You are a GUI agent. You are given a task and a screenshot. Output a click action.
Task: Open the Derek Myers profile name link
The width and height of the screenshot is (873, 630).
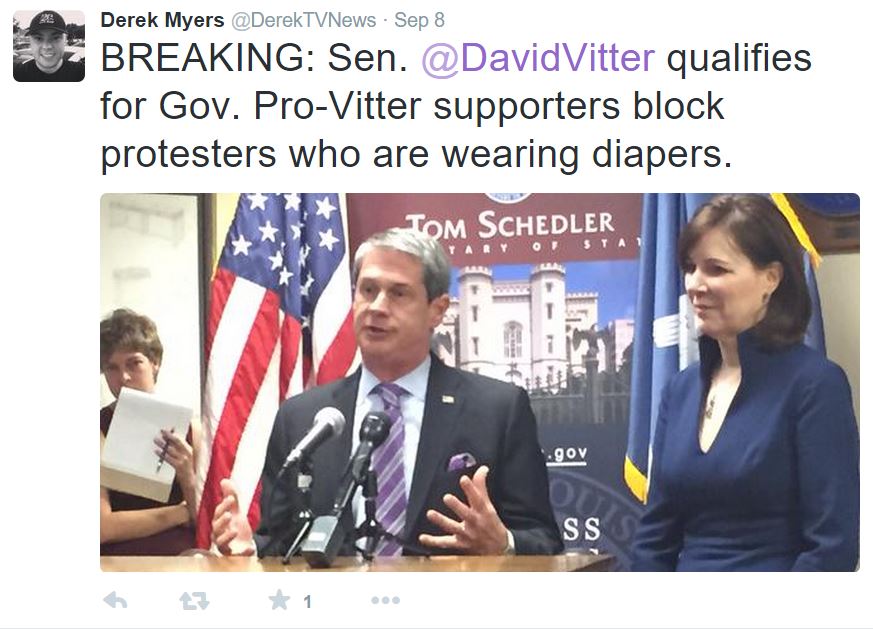tap(162, 20)
